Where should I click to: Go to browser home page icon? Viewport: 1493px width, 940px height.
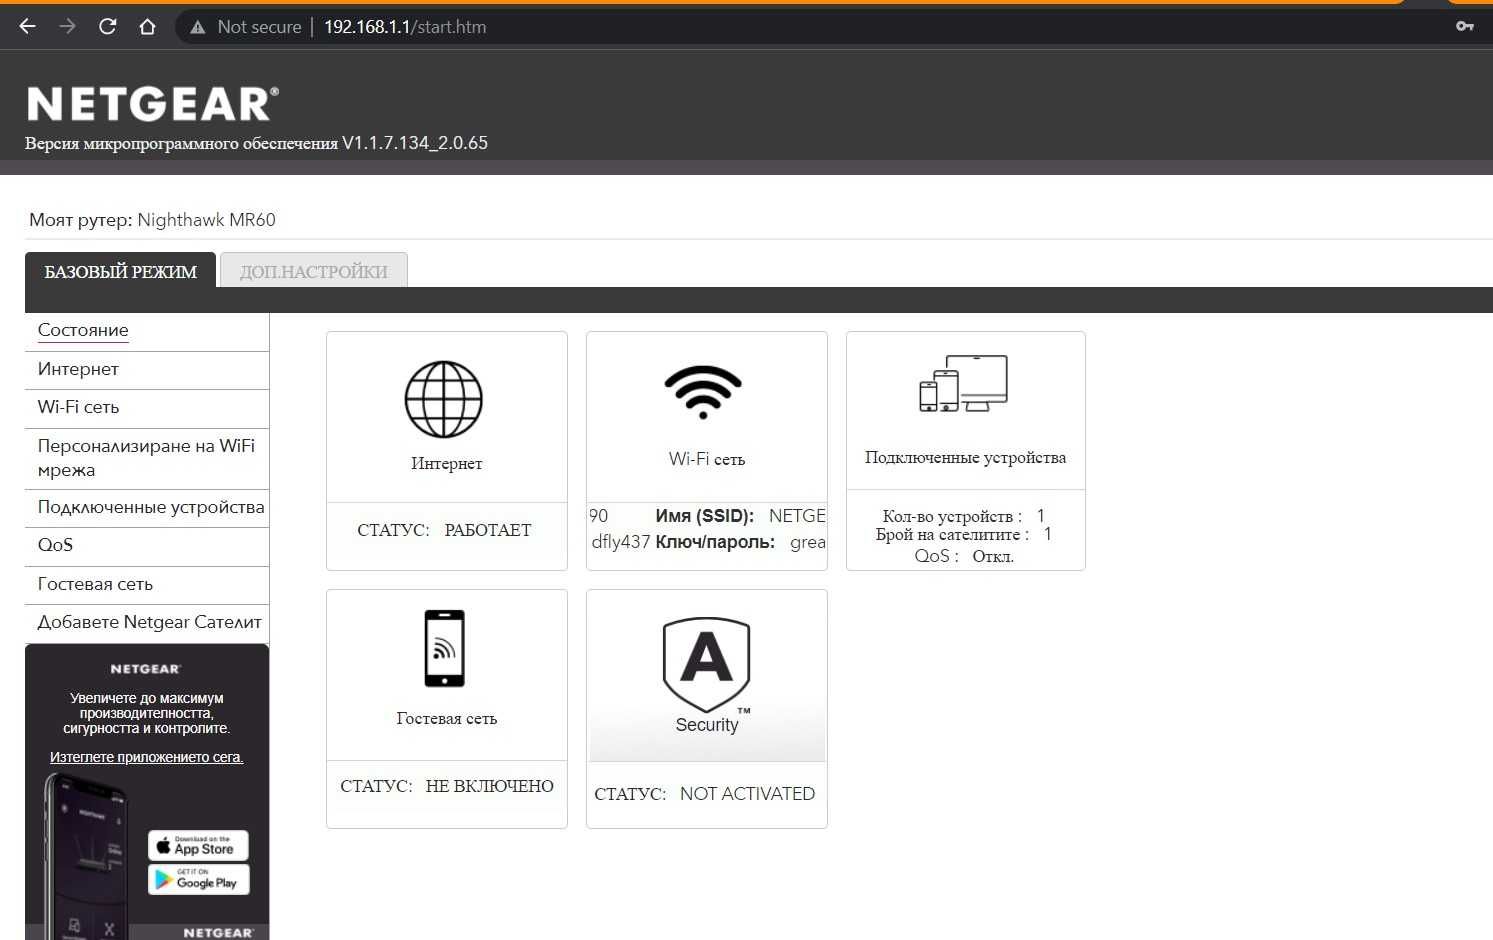coord(147,27)
